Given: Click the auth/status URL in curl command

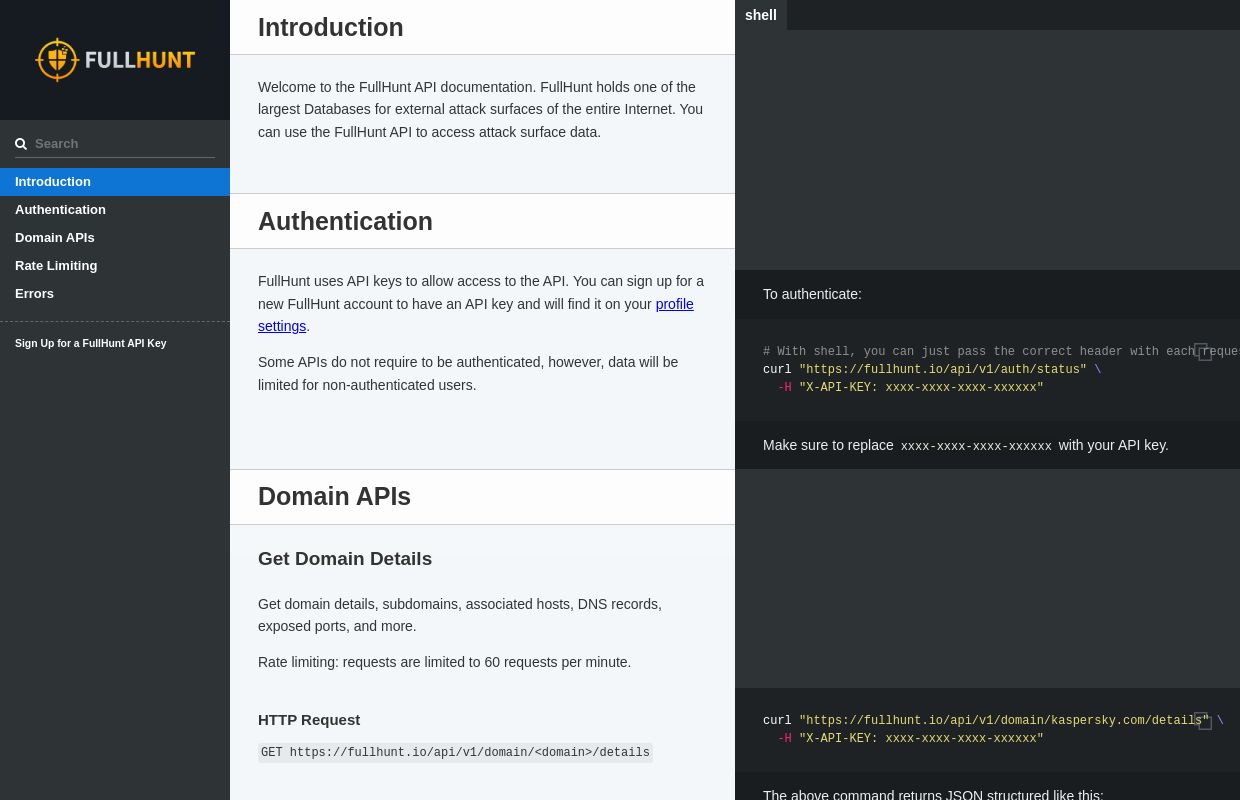Looking at the screenshot, I should (x=943, y=370).
